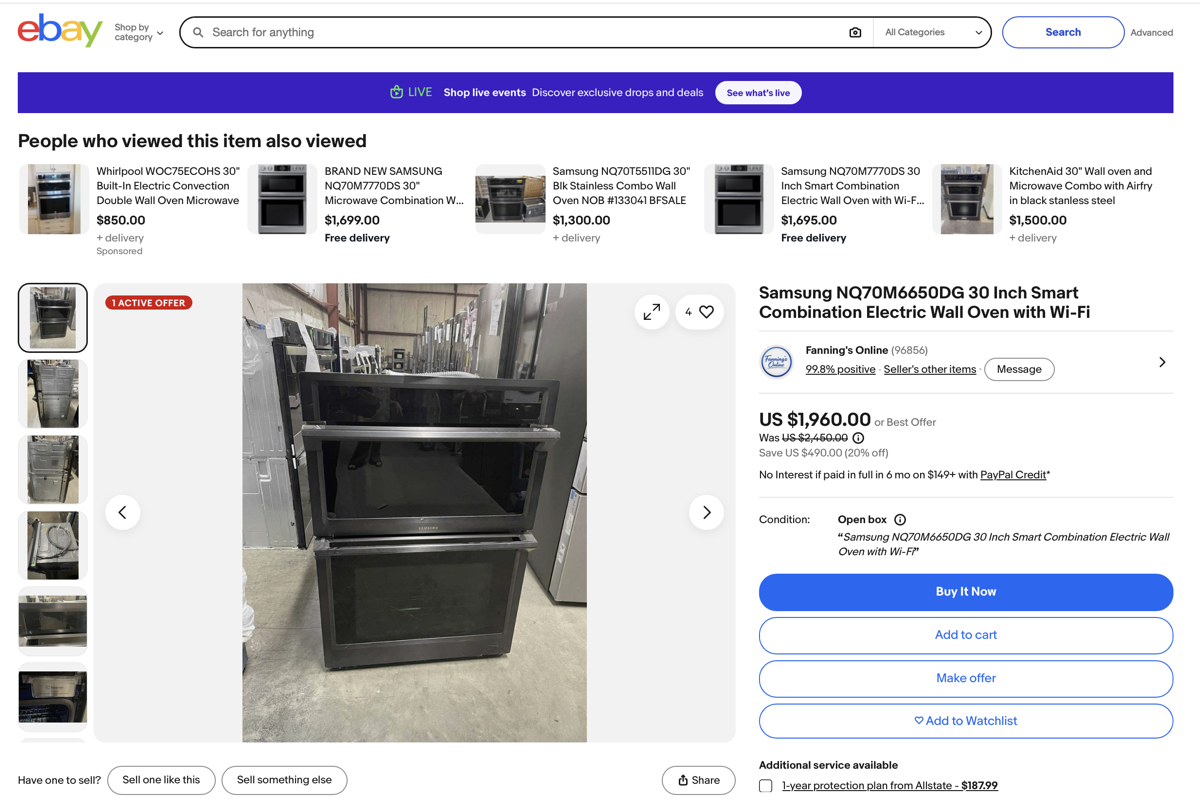Click KitchenAid oven recommendation image
Screen dimensions: 1200x804
point(967,199)
